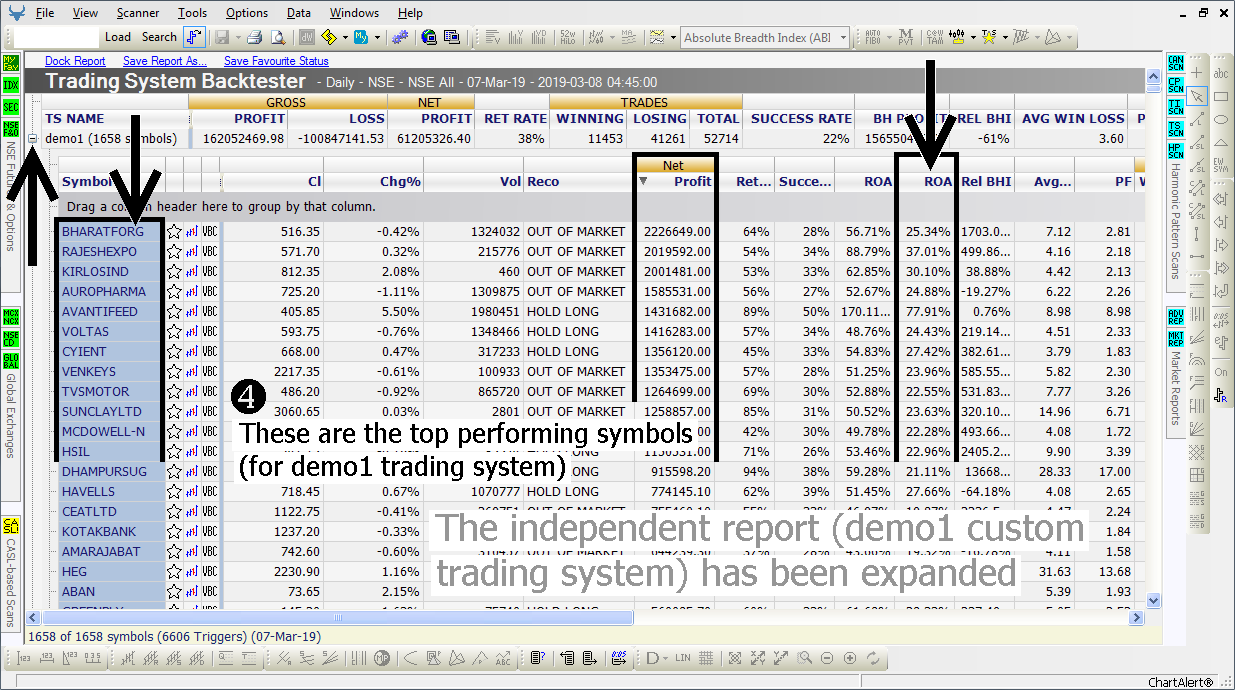Select the EW SYM tool
The height and width of the screenshot is (690, 1235).
[1221, 165]
